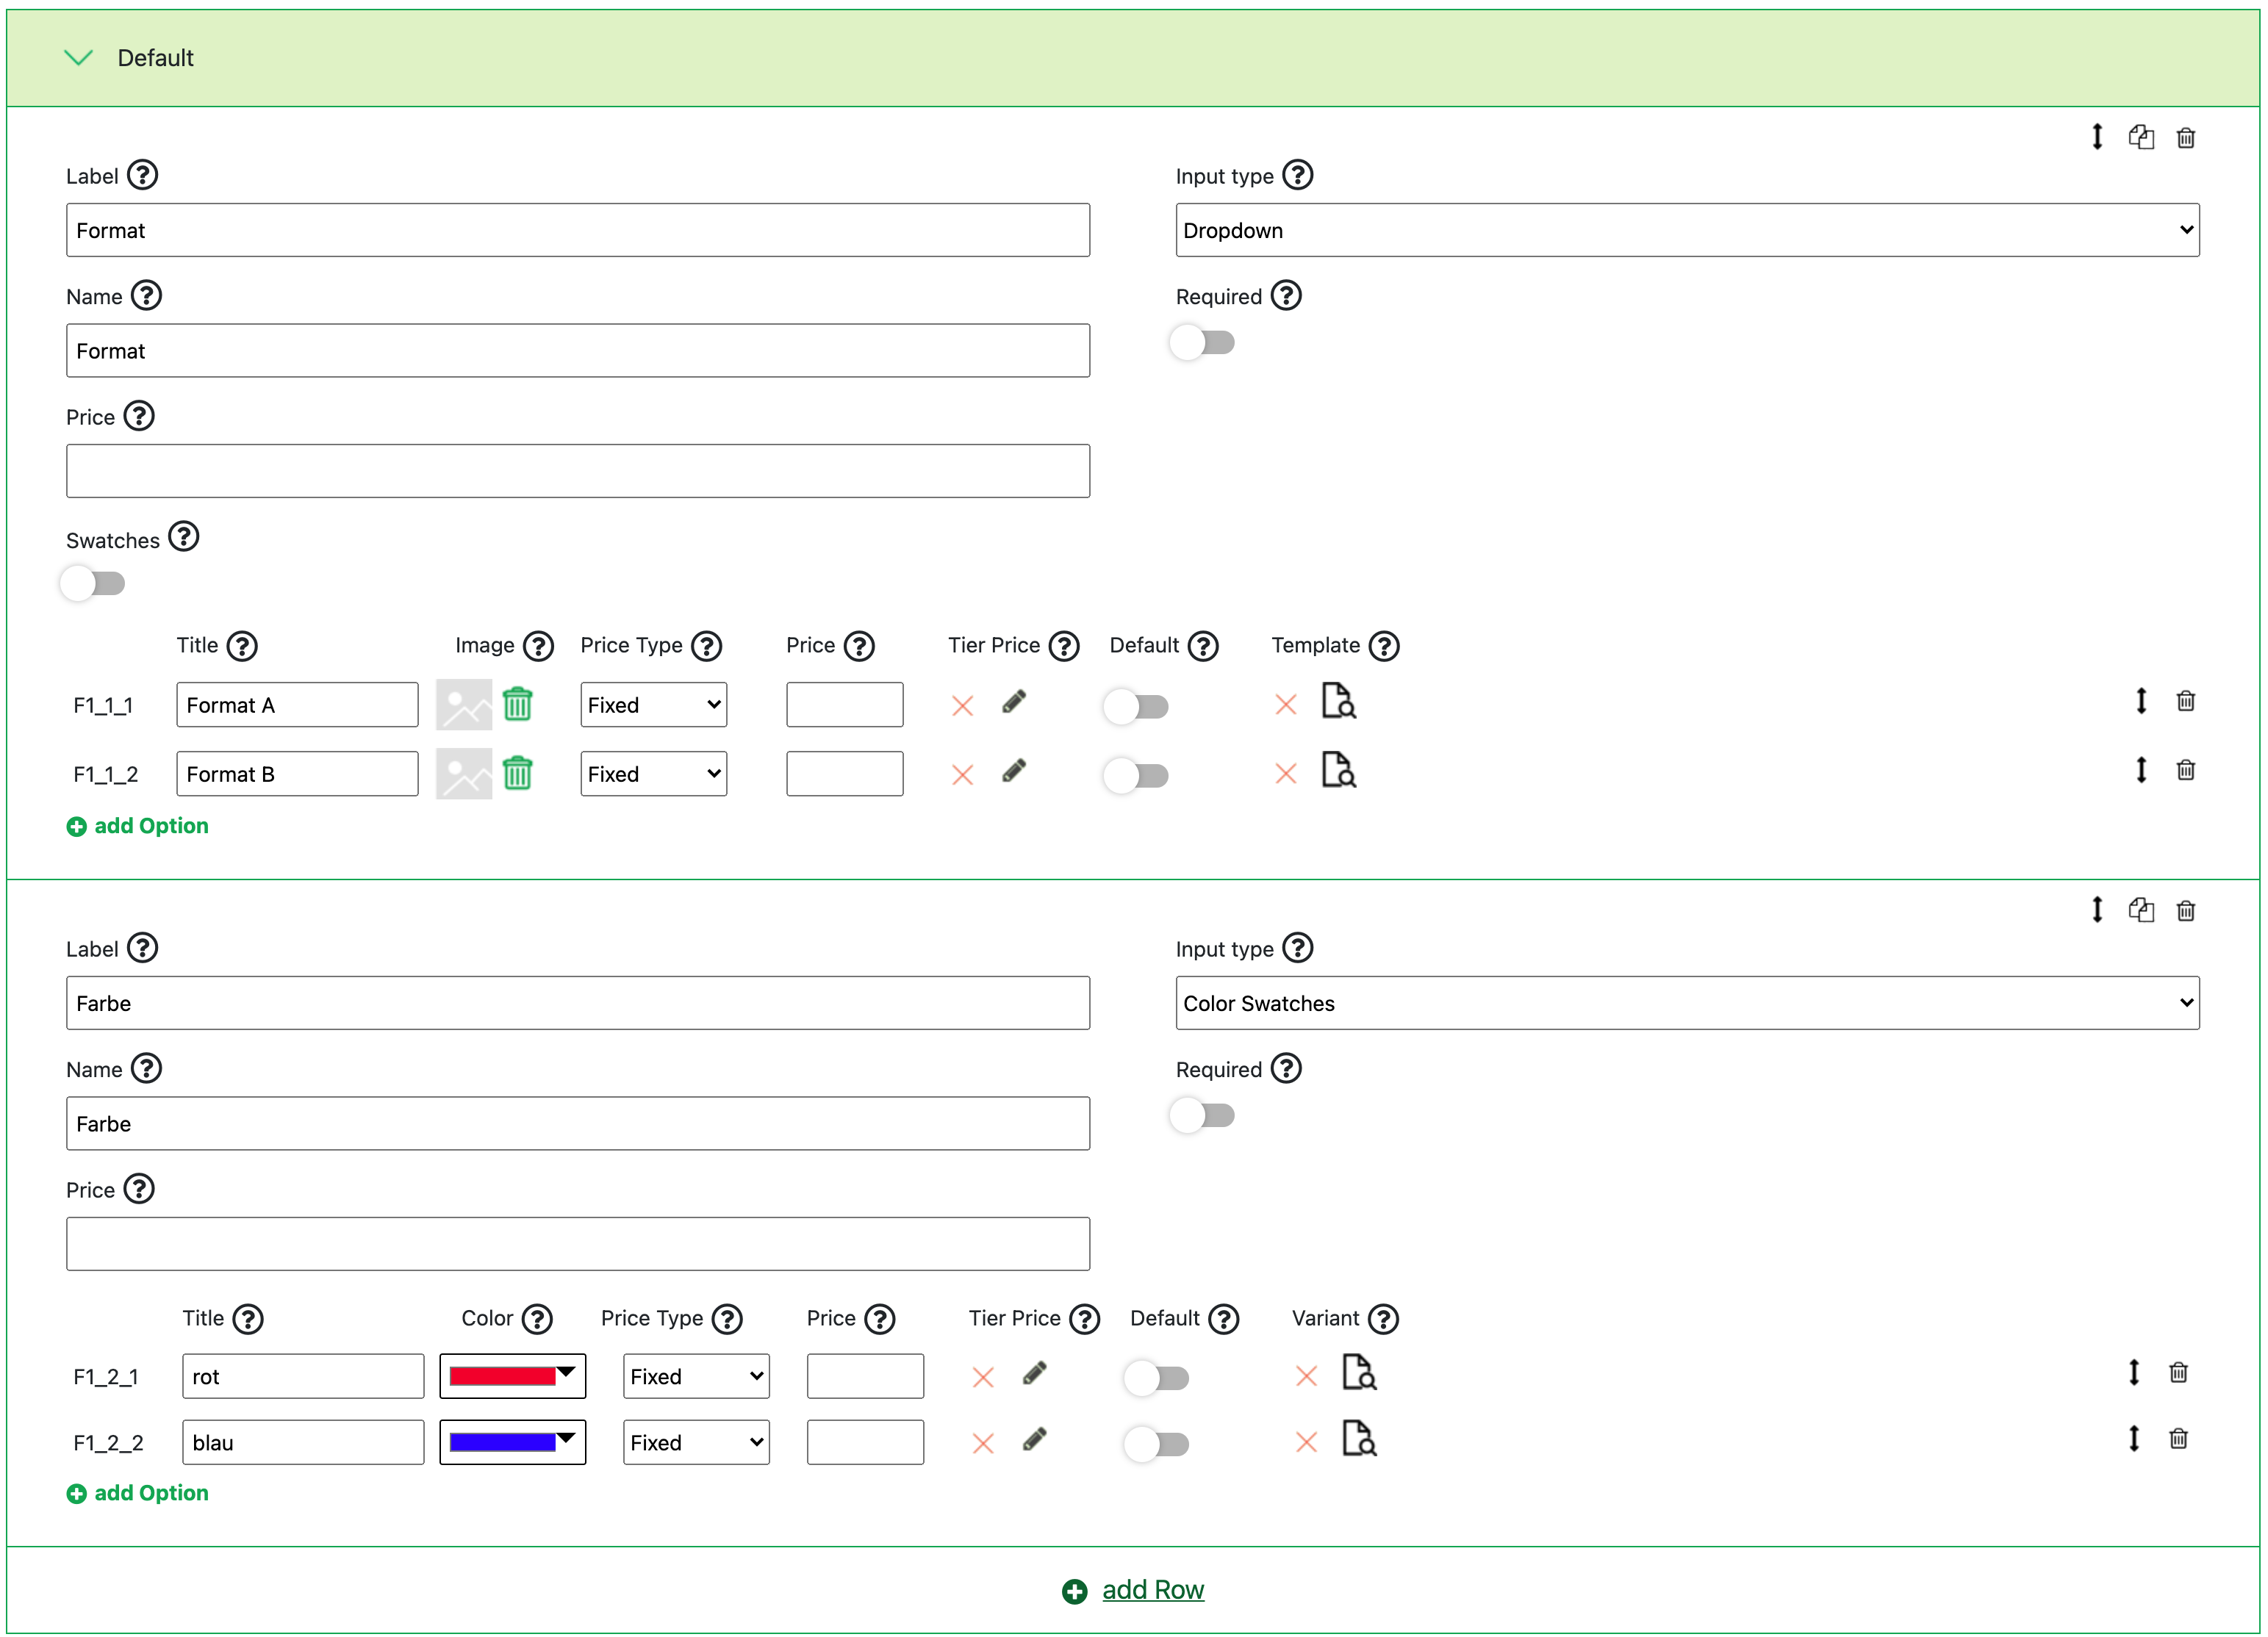
Task: Delete the rot option with trash icon
Action: tap(2178, 1372)
